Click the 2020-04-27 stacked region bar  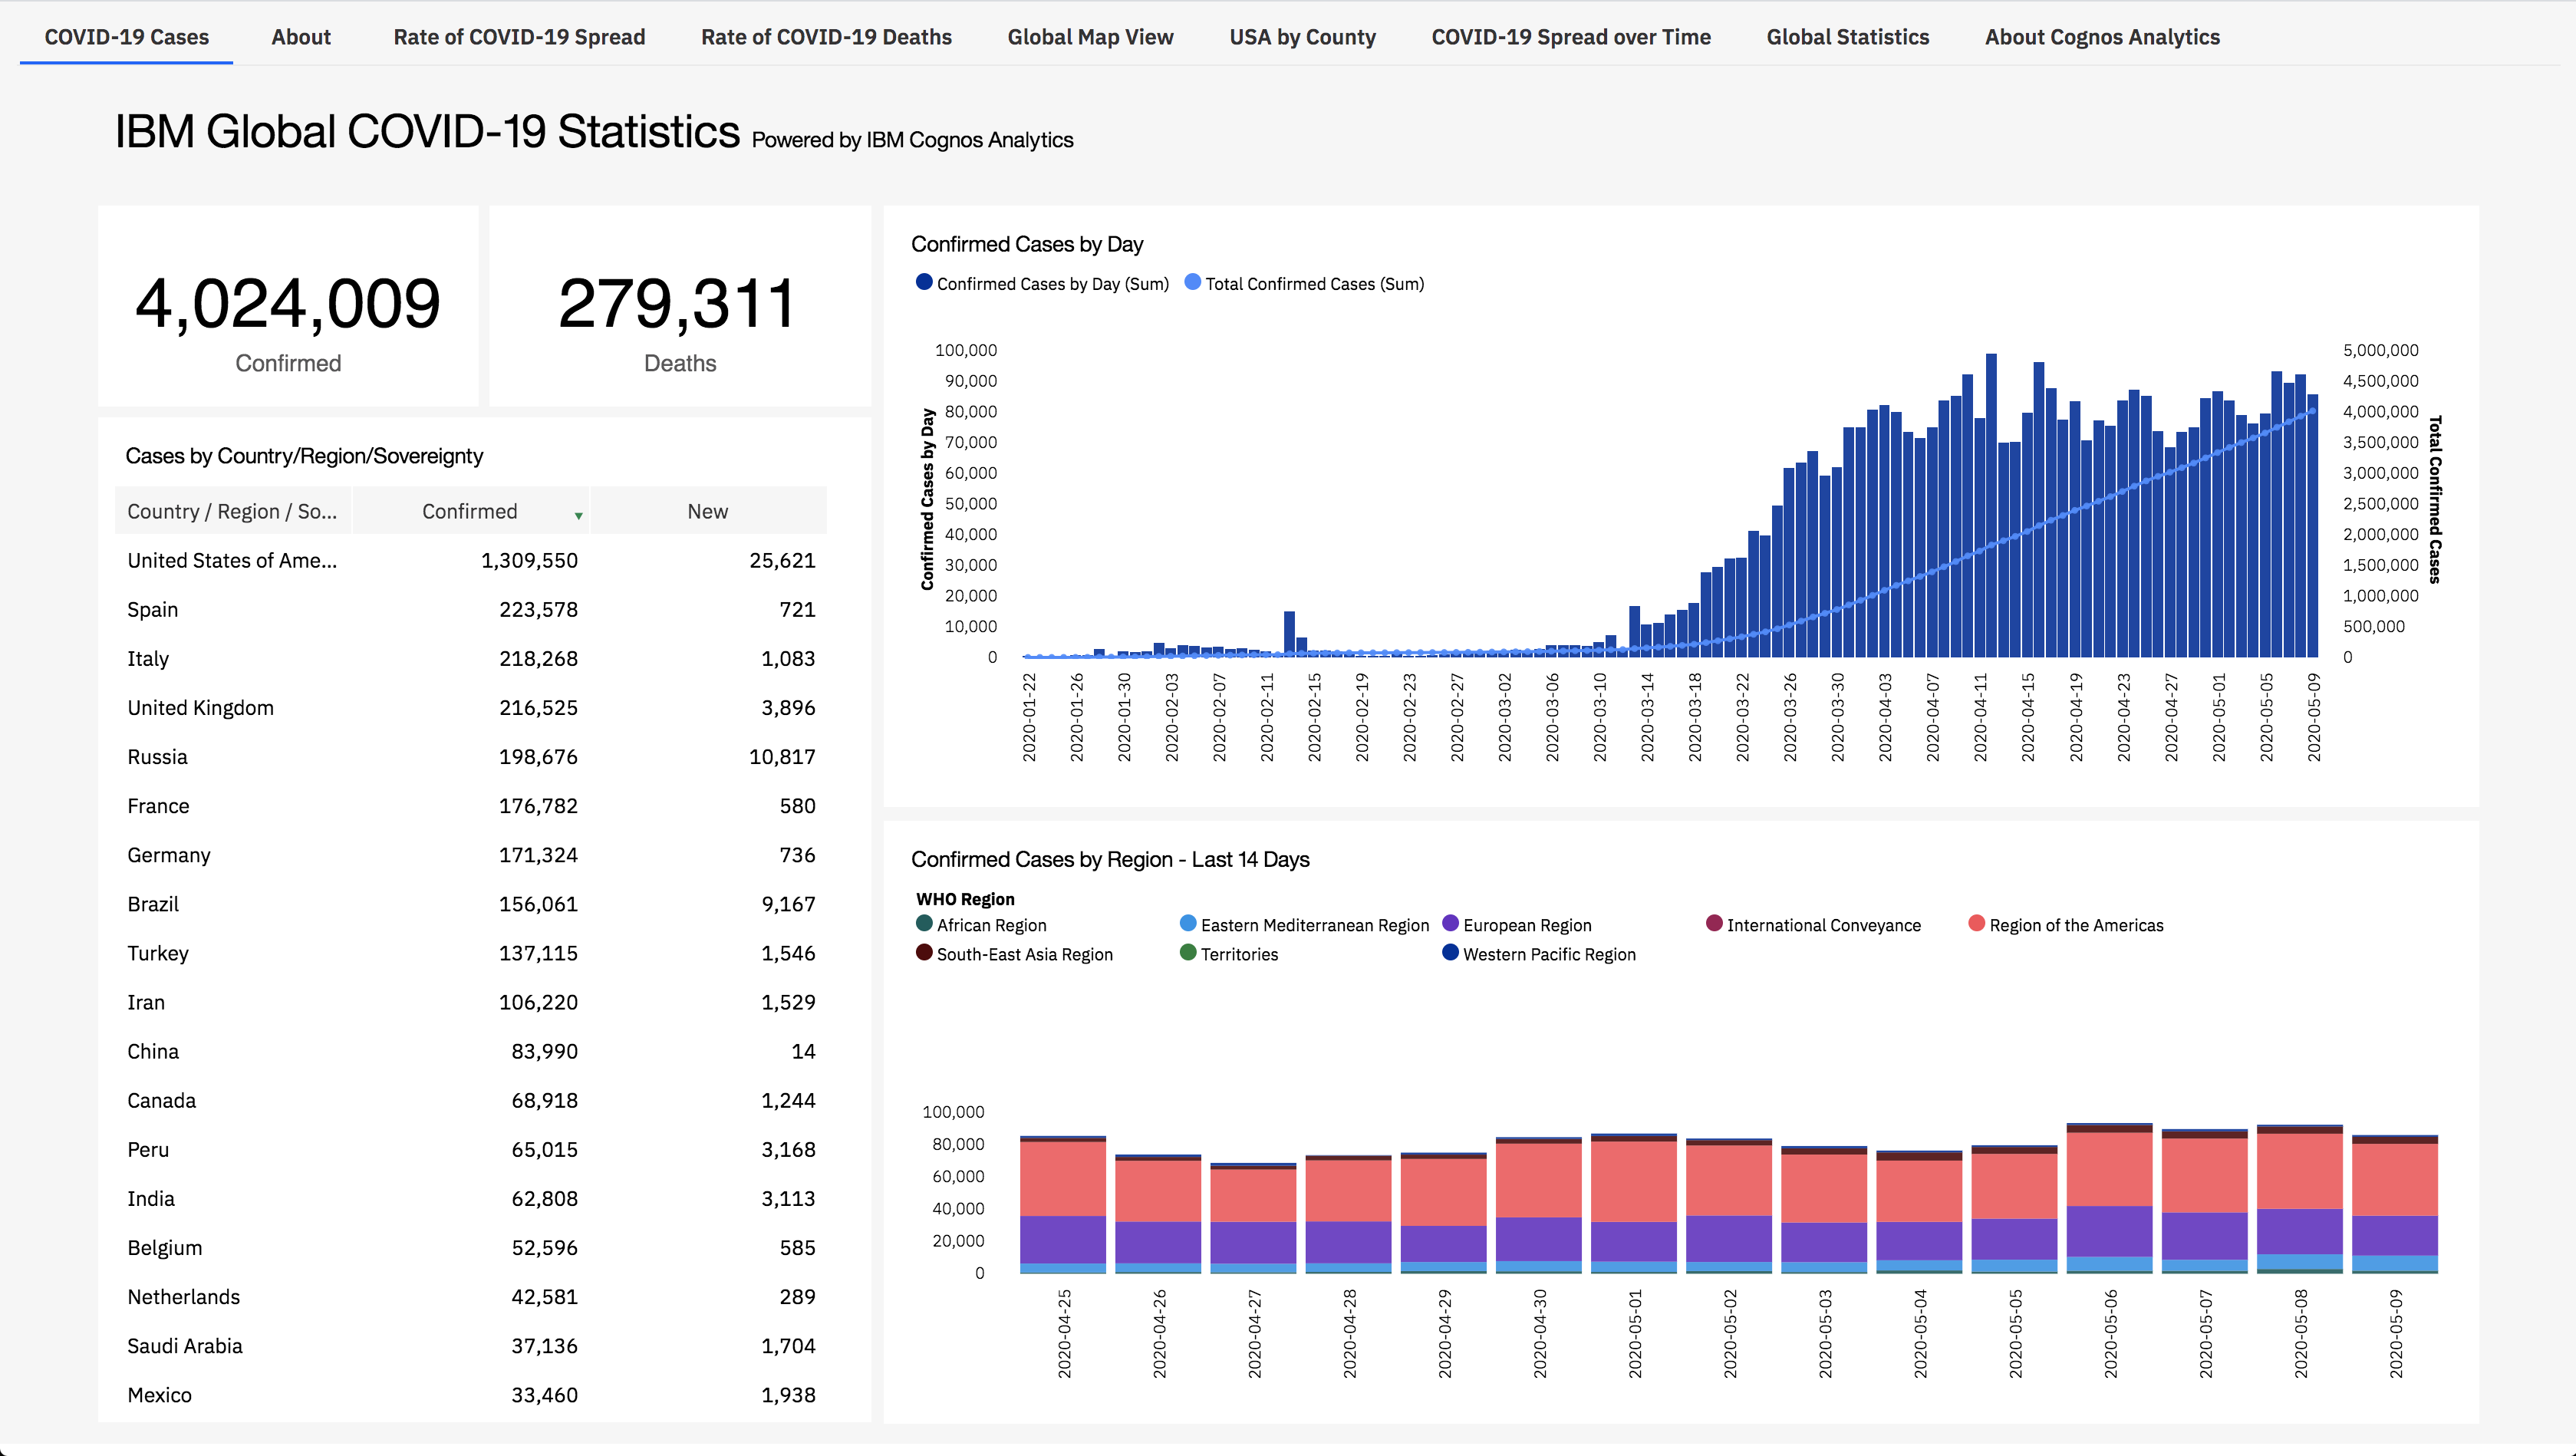(1253, 1218)
